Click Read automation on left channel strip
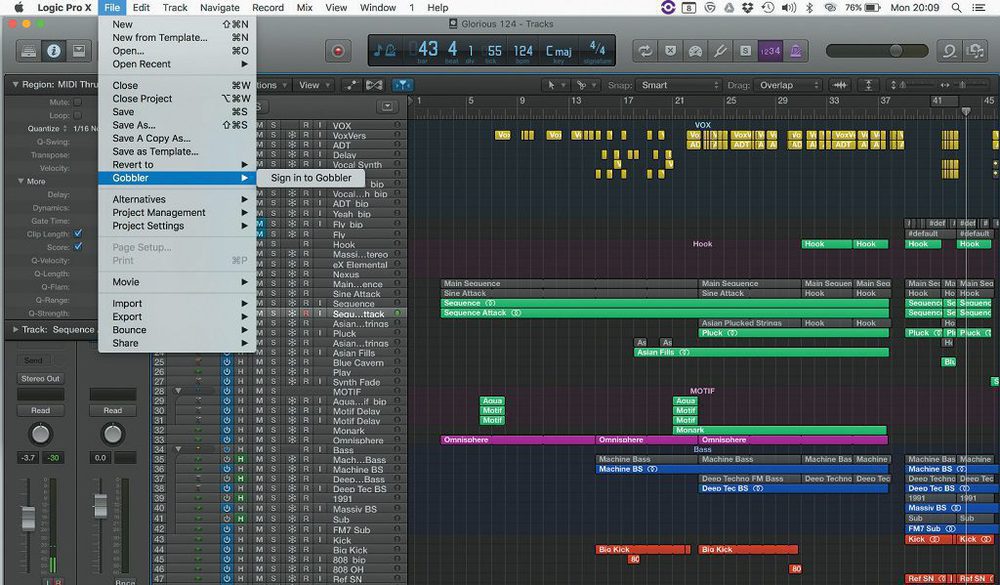 point(40,410)
